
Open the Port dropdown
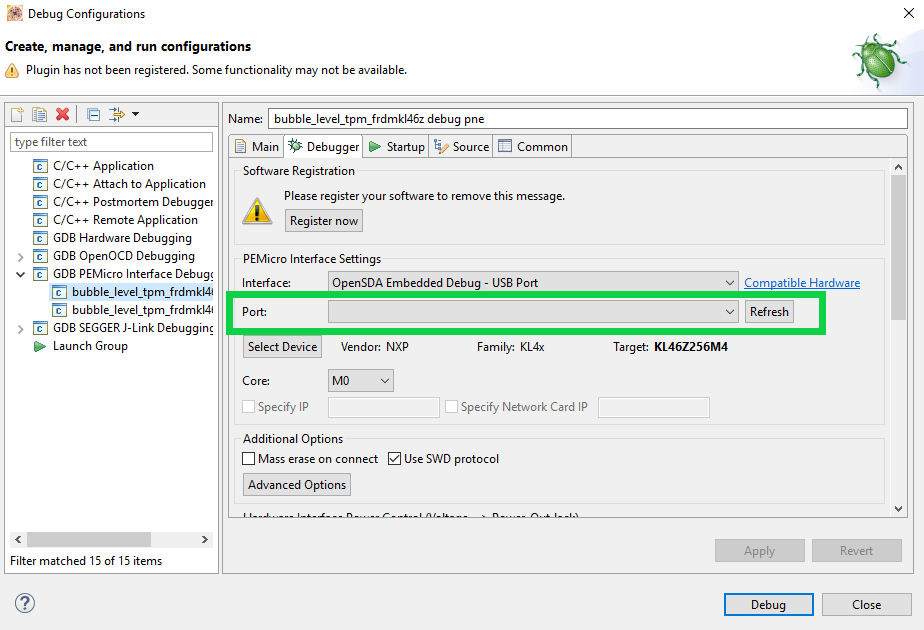coord(533,312)
